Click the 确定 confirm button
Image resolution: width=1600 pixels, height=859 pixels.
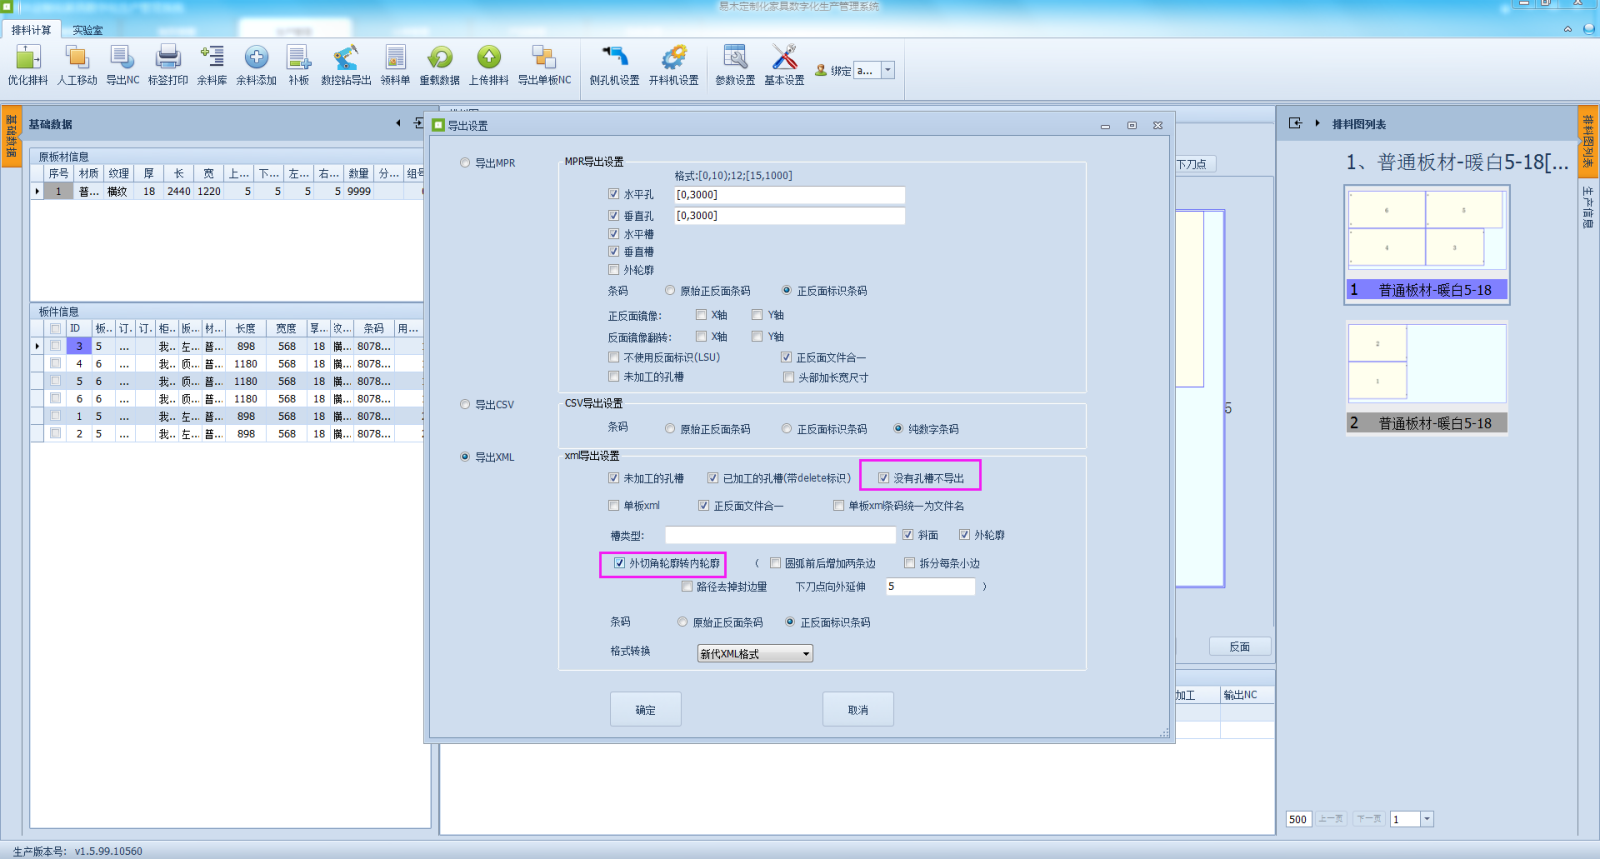point(646,710)
